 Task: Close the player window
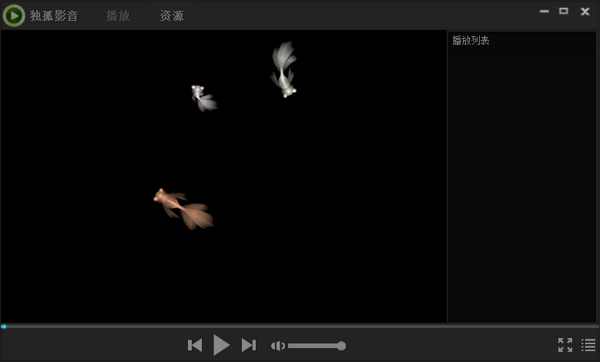pyautogui.click(x=585, y=11)
